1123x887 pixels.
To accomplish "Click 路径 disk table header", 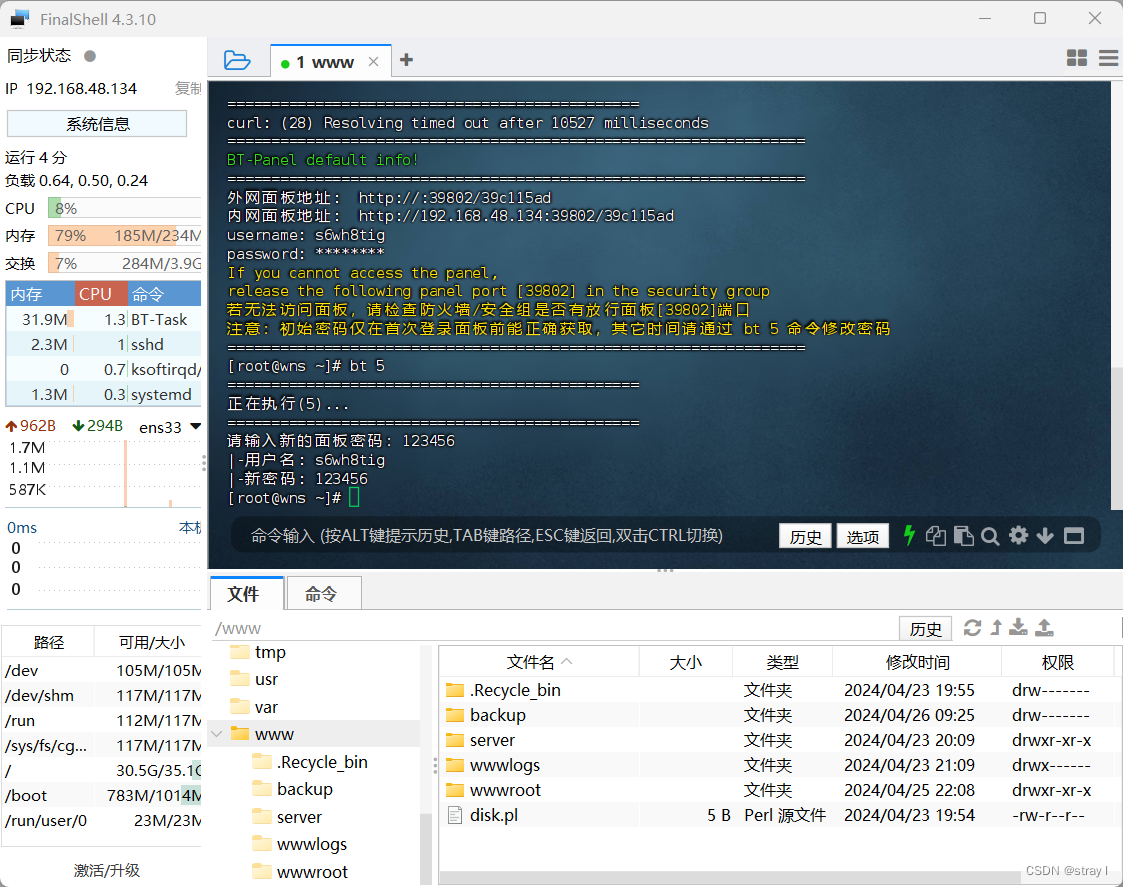I will pyautogui.click(x=49, y=642).
